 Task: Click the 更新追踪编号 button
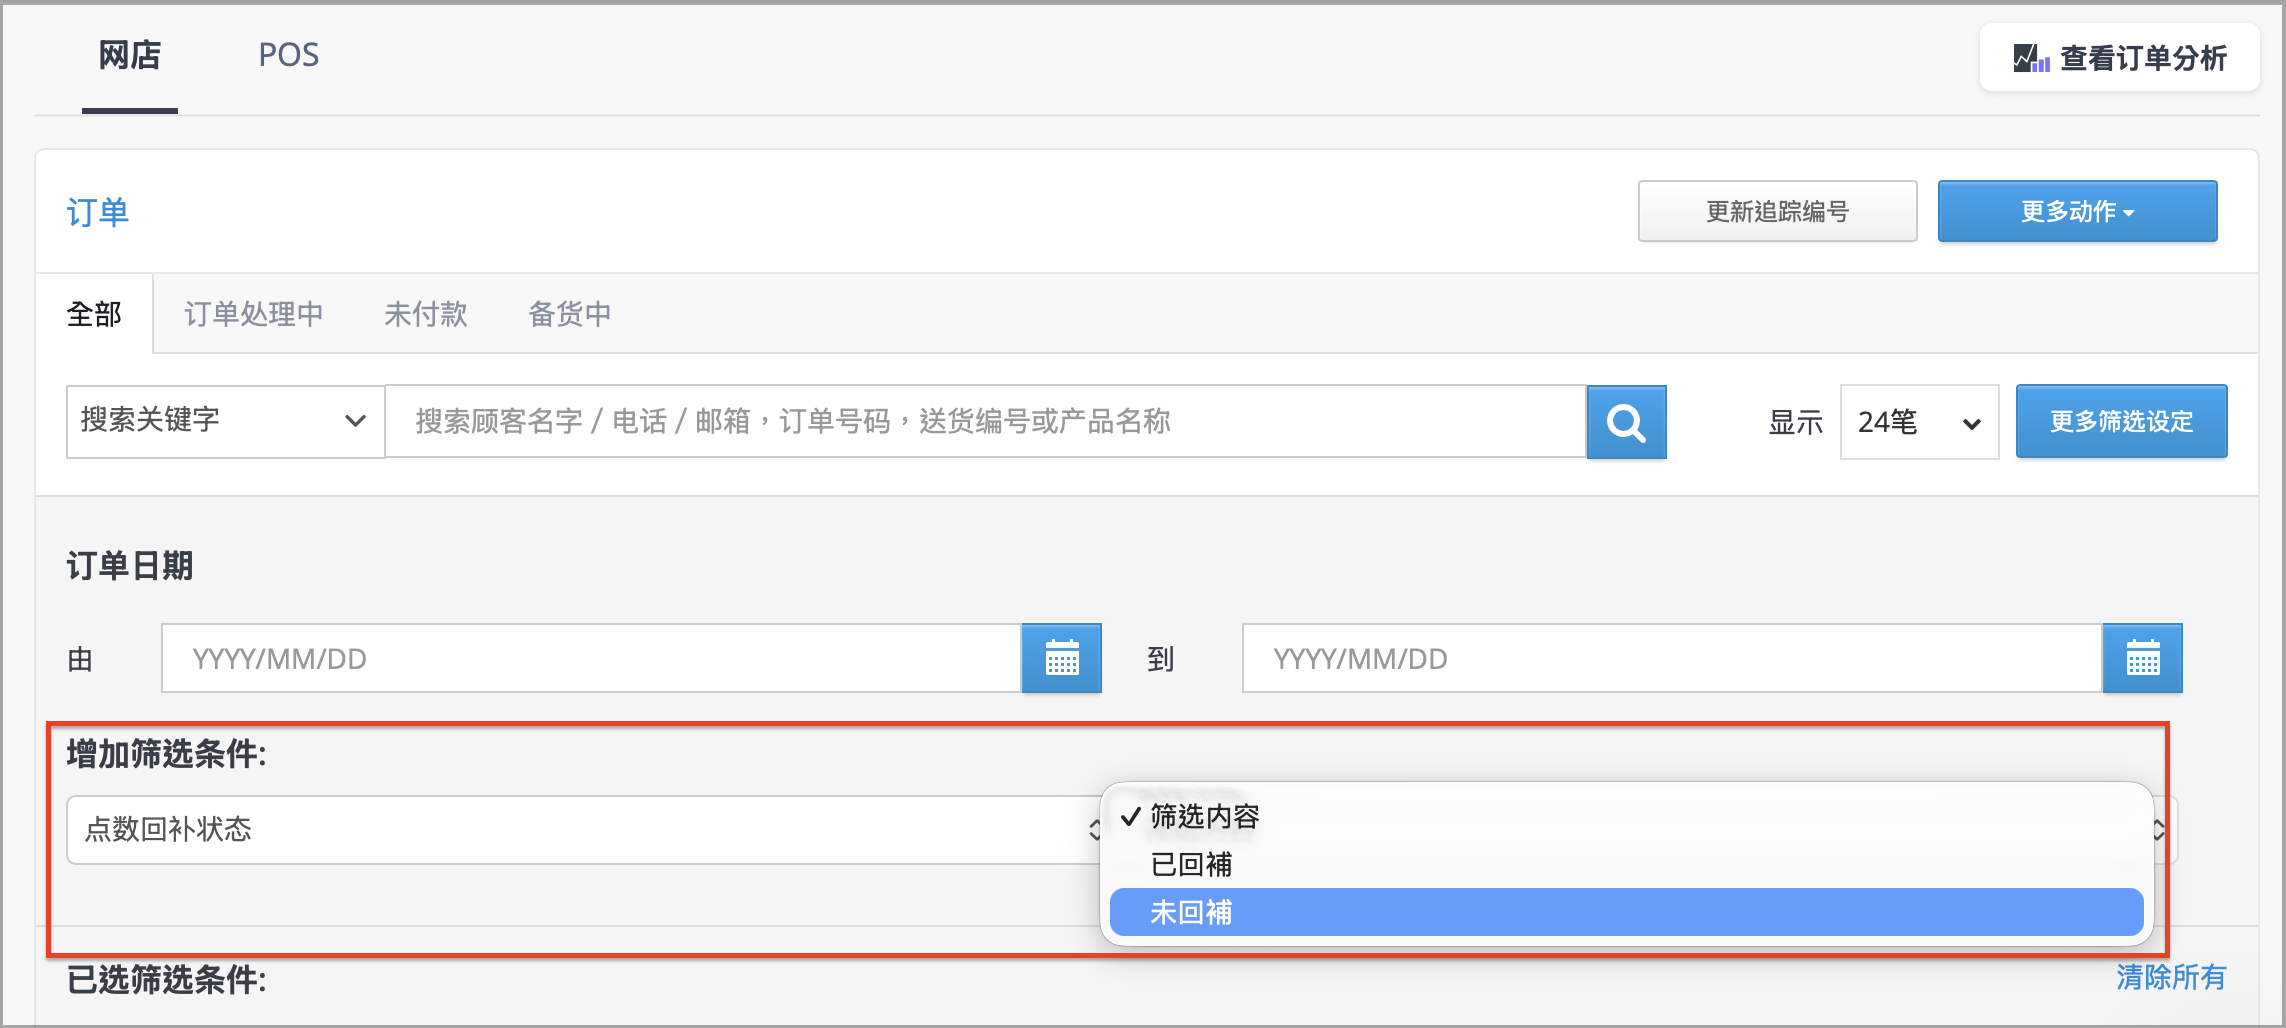[1777, 211]
